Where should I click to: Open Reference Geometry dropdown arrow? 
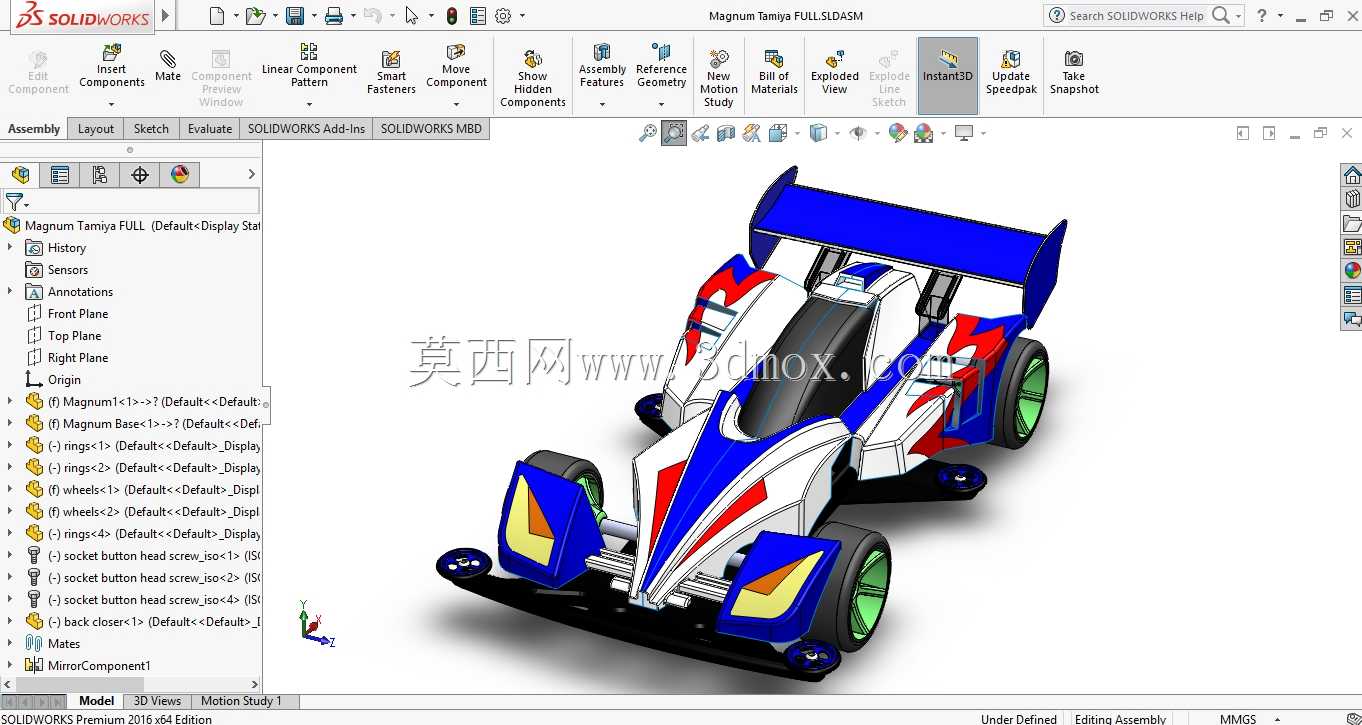[661, 104]
